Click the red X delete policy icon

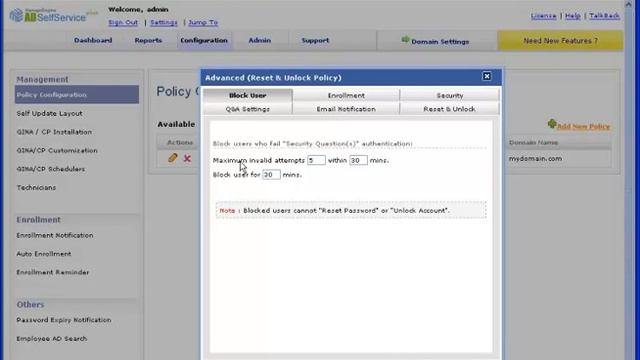(x=187, y=158)
